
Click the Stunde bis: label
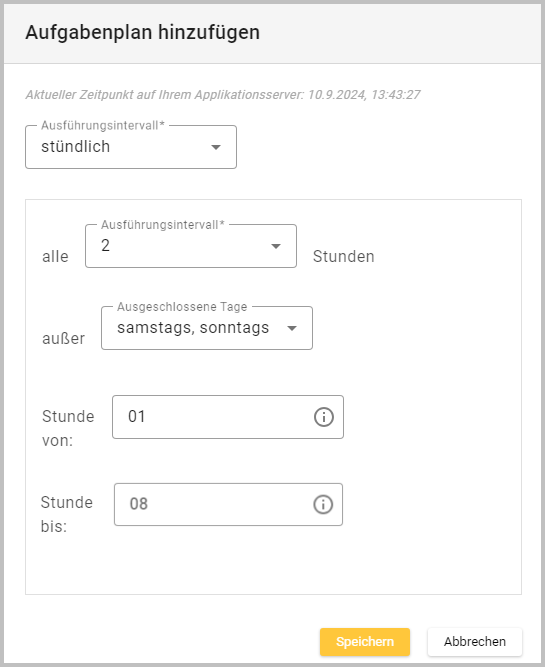click(x=67, y=514)
